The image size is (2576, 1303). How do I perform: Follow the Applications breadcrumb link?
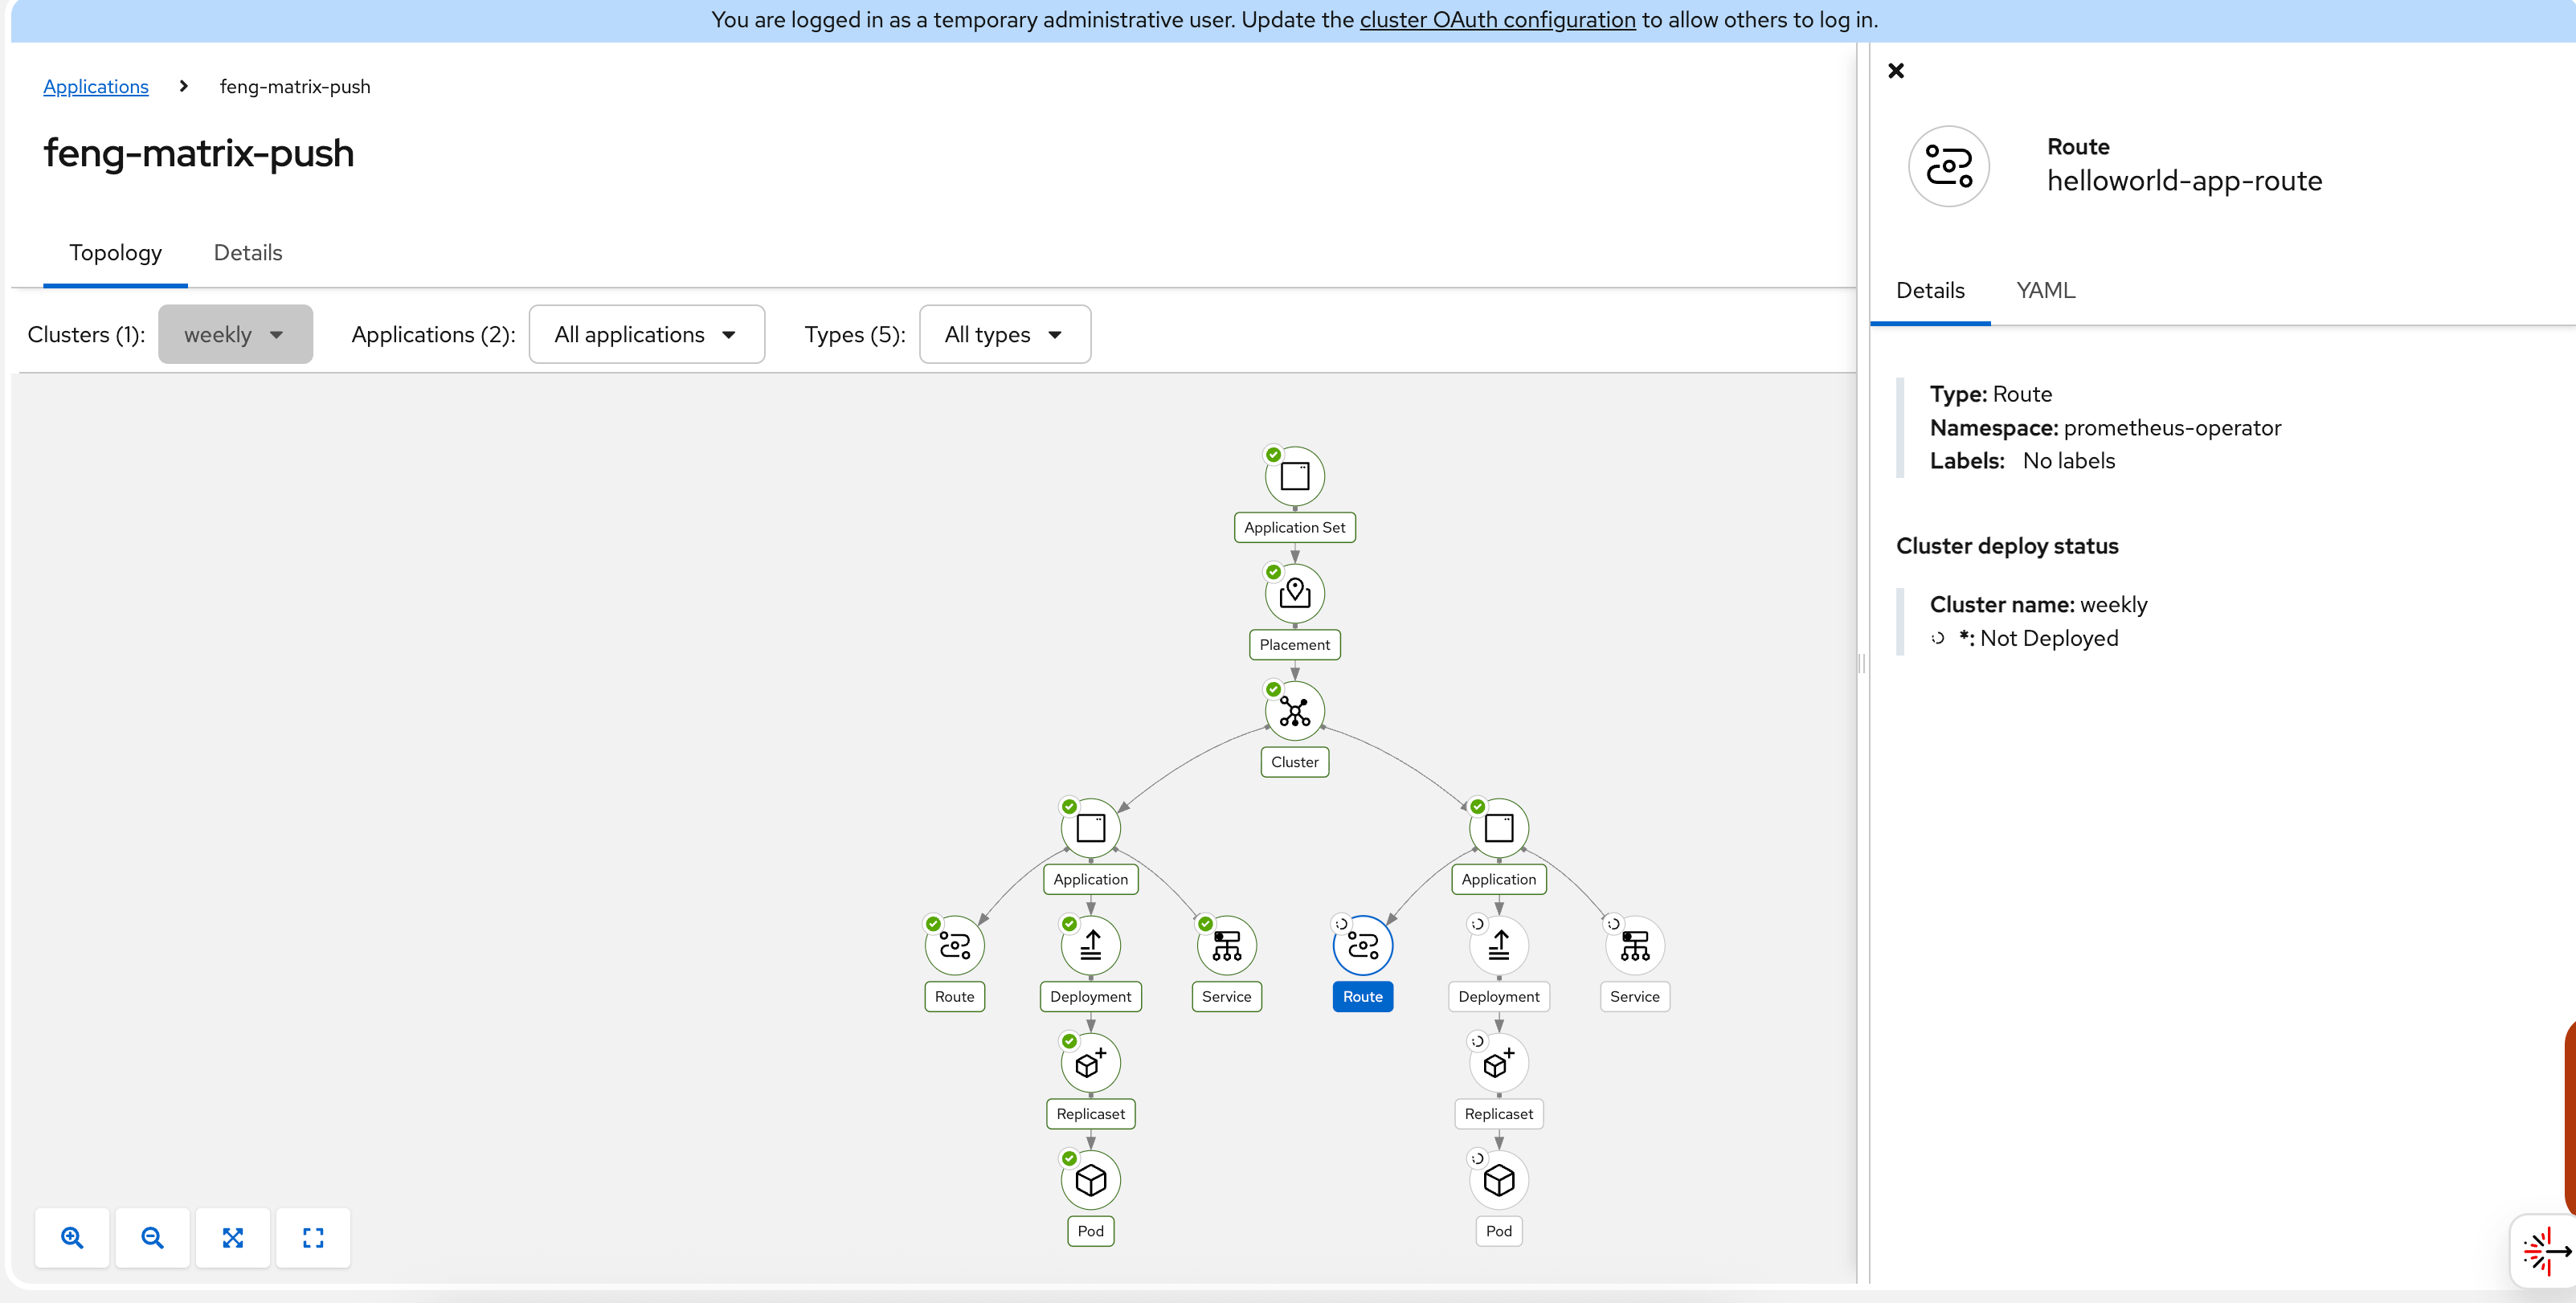pos(96,86)
